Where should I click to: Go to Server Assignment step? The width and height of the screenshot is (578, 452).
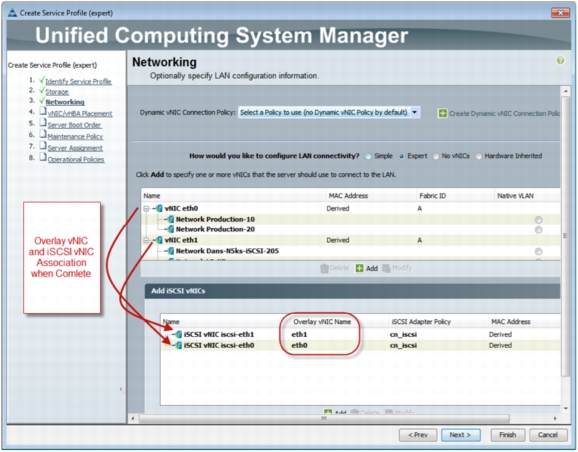click(x=75, y=148)
